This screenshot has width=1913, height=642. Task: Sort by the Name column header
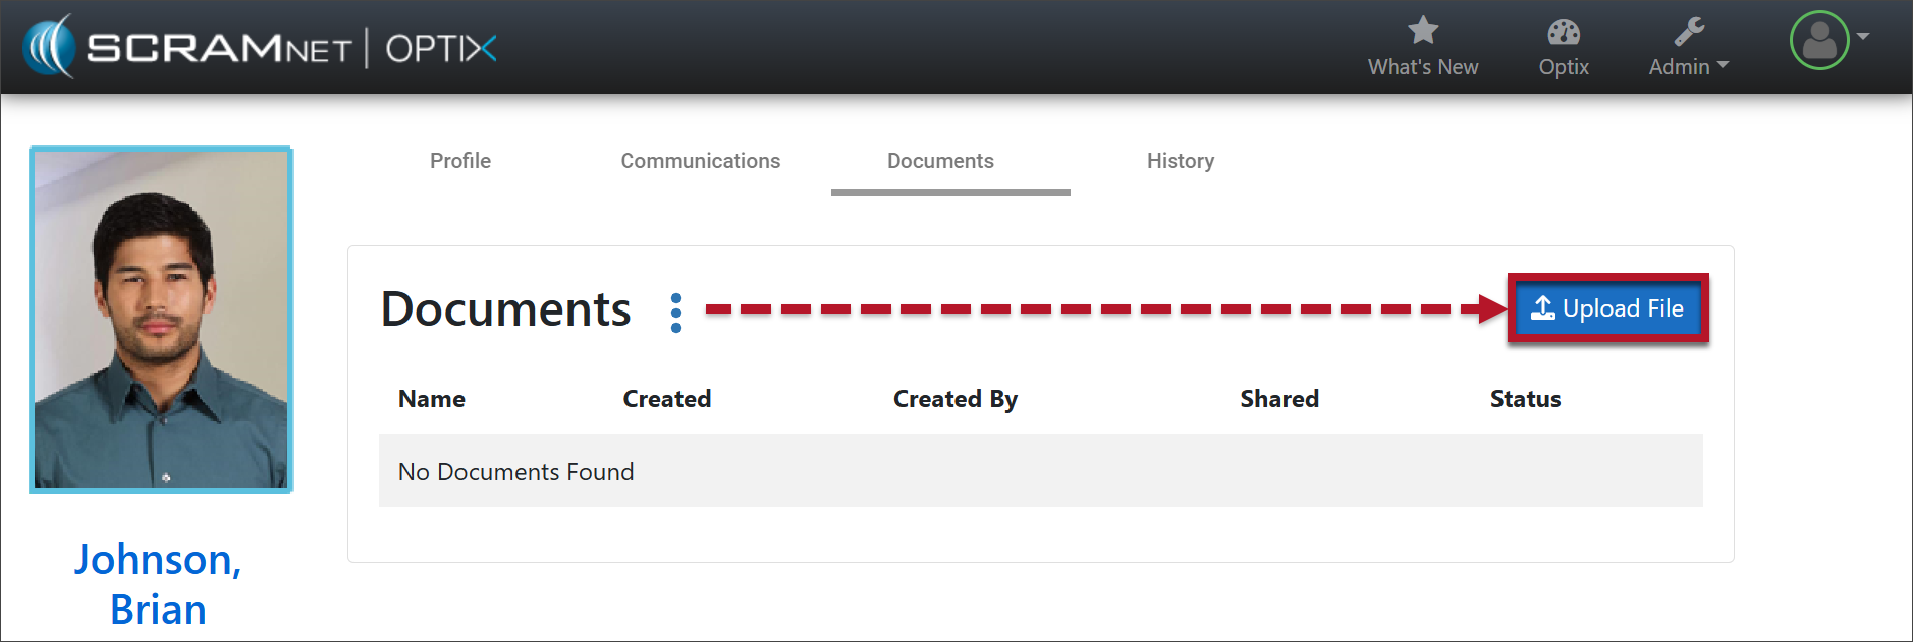(432, 399)
